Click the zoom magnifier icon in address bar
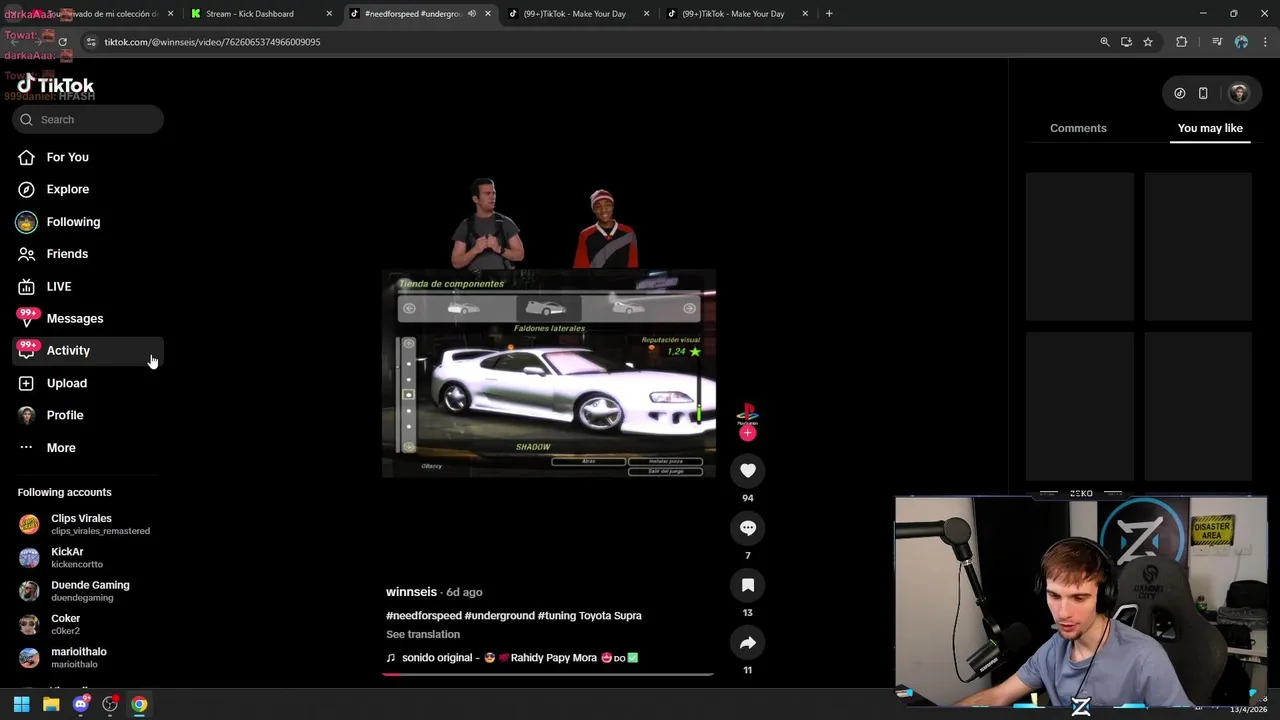The image size is (1280, 720). click(1104, 42)
